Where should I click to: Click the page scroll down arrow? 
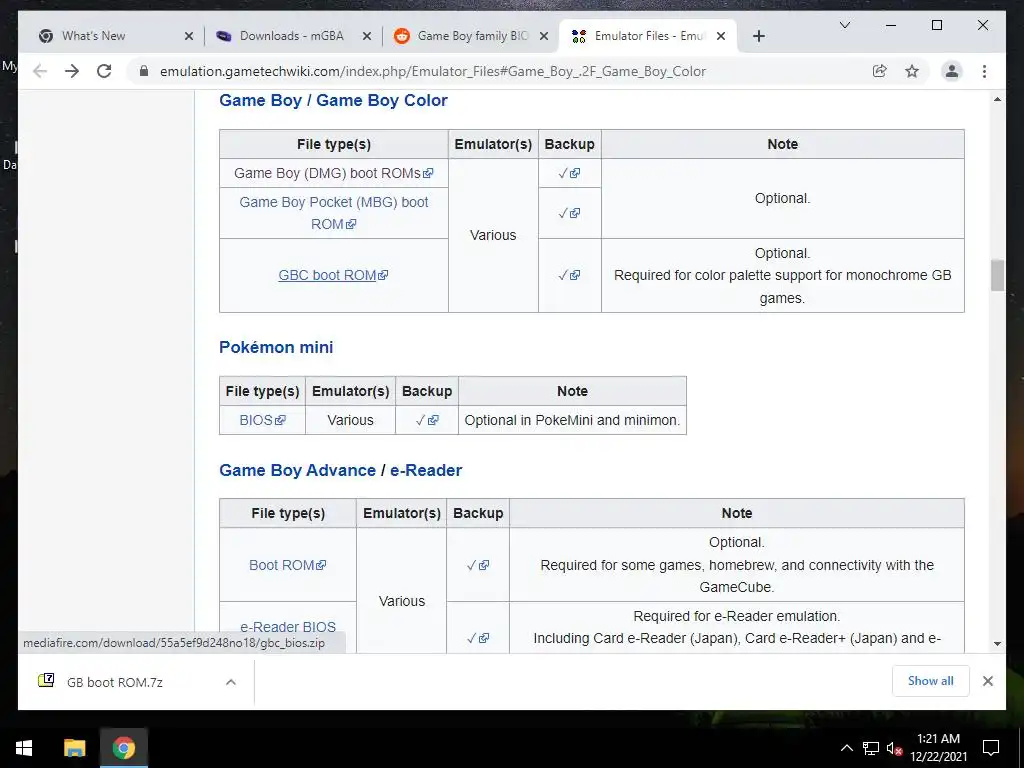[997, 643]
